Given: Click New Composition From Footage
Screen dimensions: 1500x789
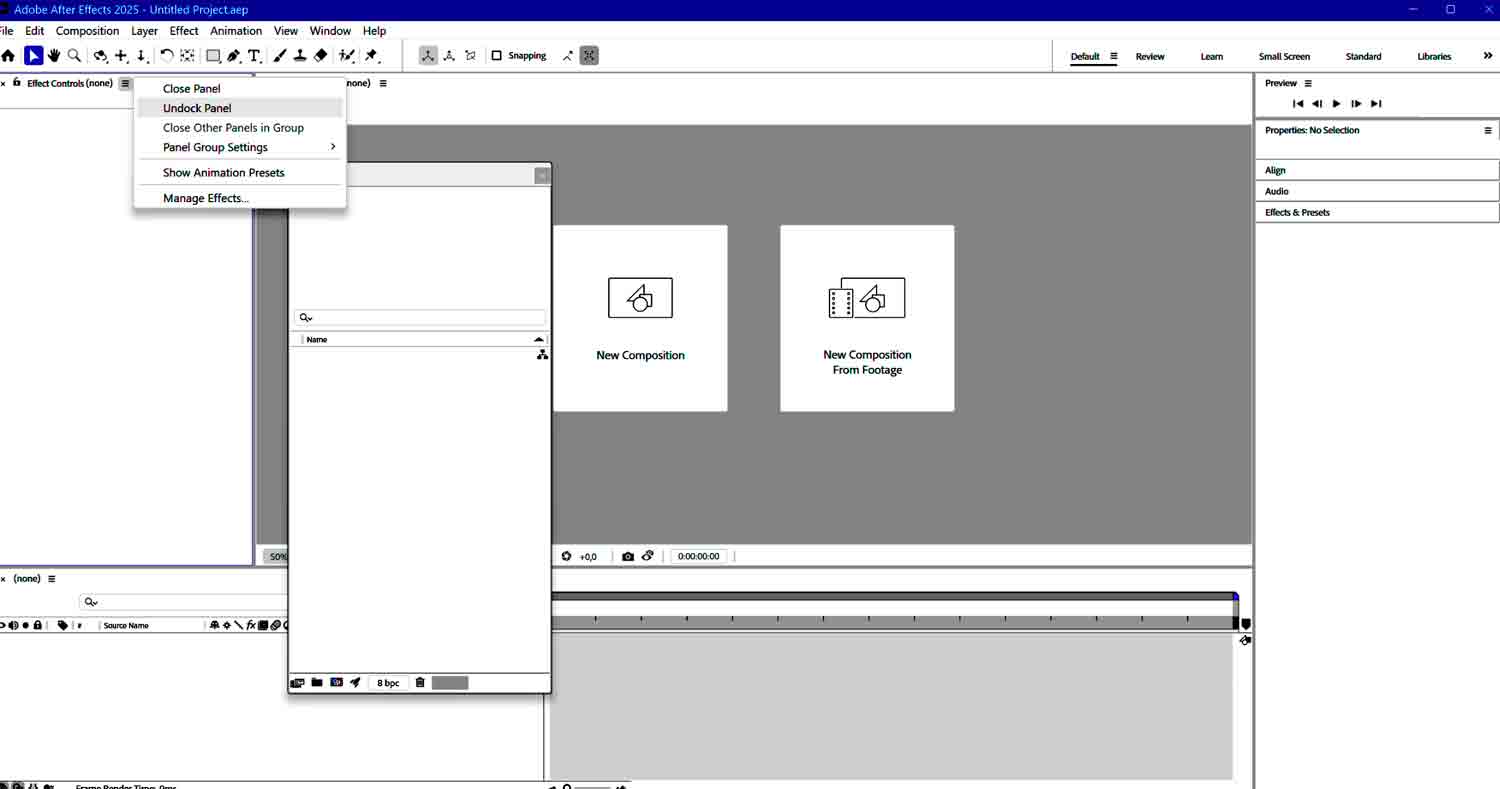Looking at the screenshot, I should click(867, 318).
